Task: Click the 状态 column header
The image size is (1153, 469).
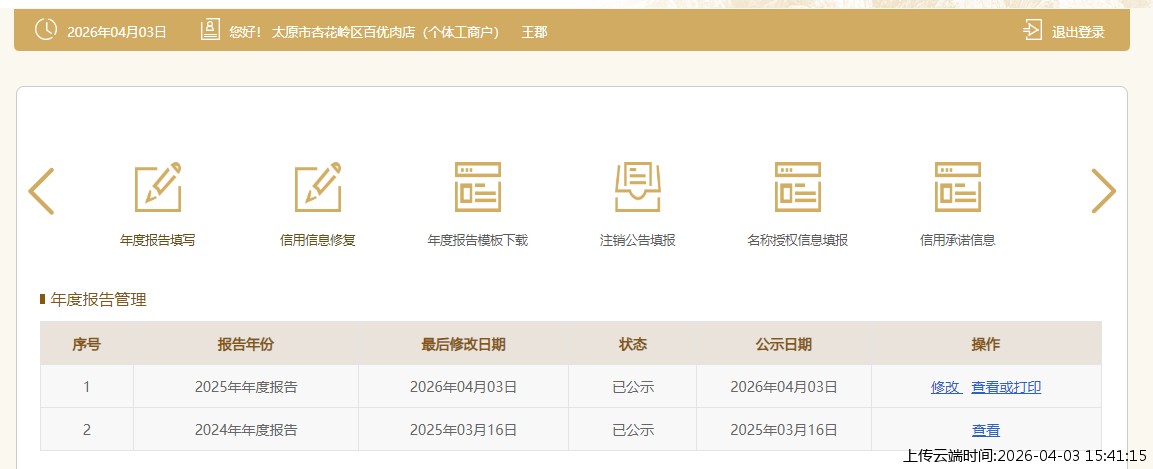Action: pyautogui.click(x=632, y=344)
